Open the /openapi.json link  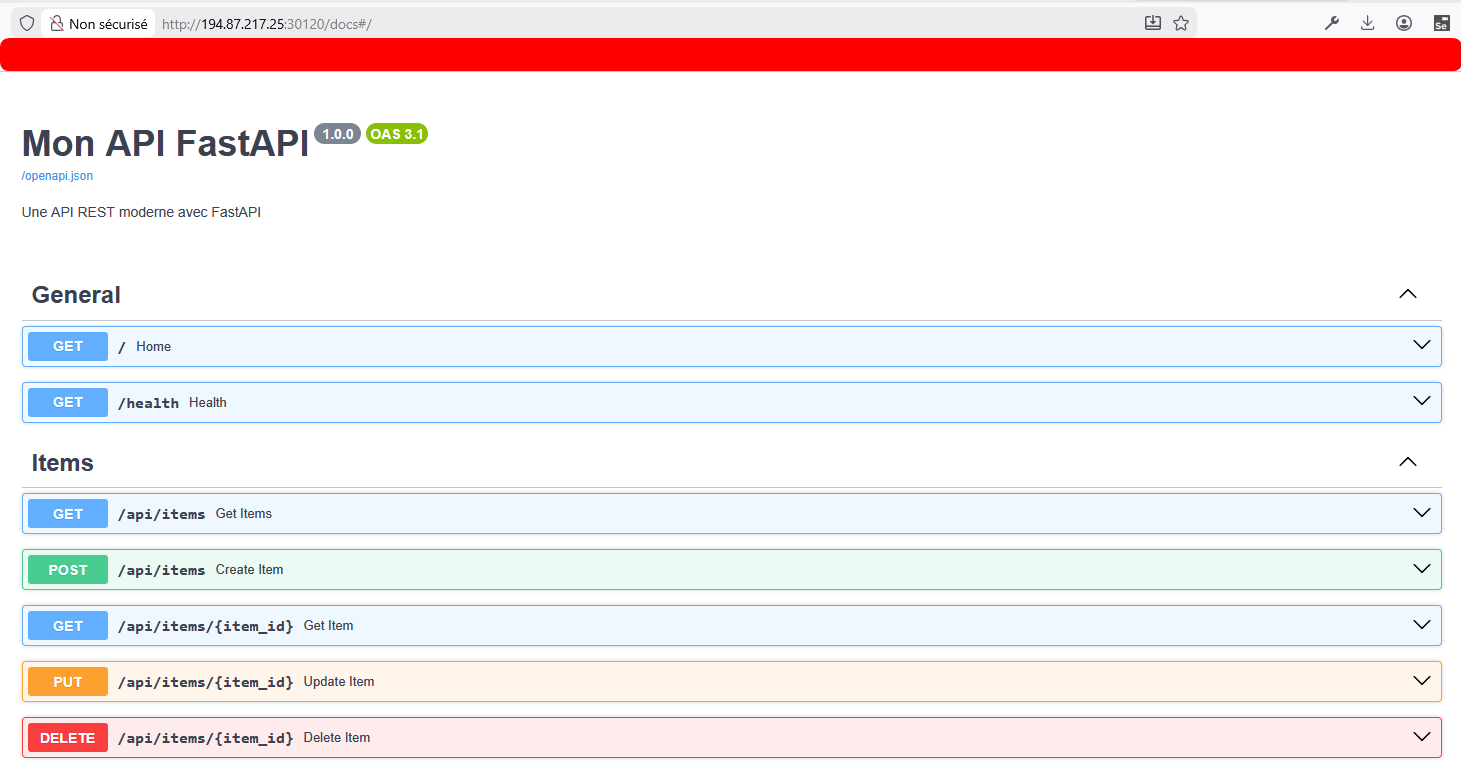point(57,176)
